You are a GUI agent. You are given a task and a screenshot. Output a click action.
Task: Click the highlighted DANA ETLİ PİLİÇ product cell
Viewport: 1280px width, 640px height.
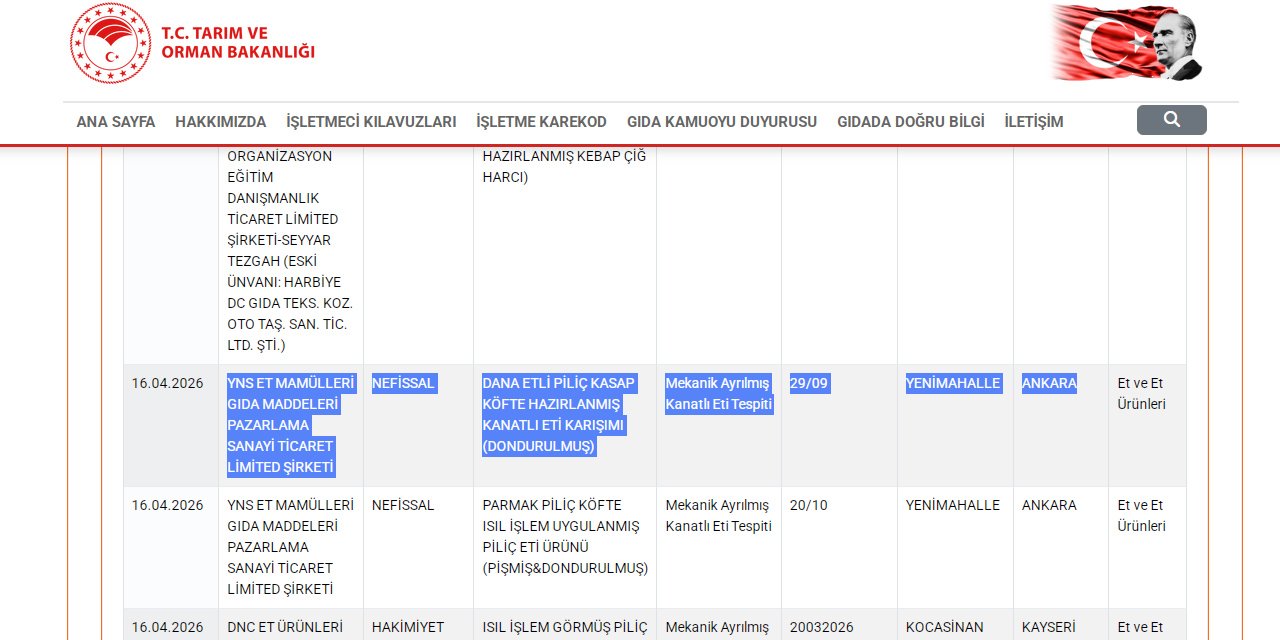(x=558, y=415)
